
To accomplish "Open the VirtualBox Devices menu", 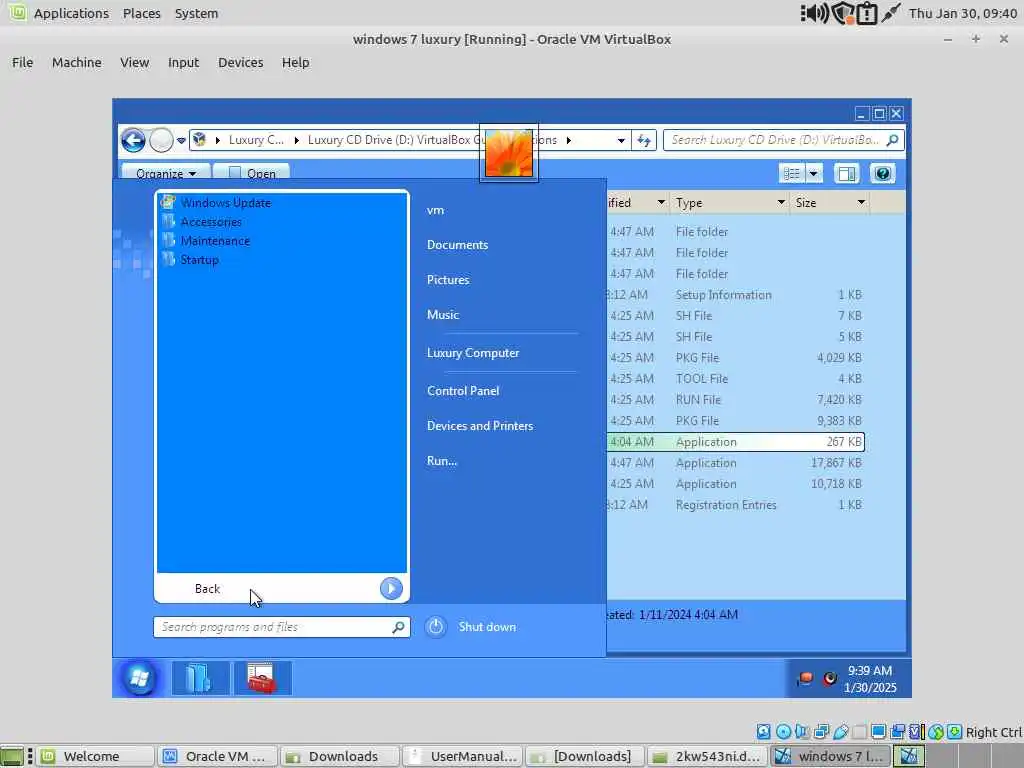I will (x=240, y=63).
